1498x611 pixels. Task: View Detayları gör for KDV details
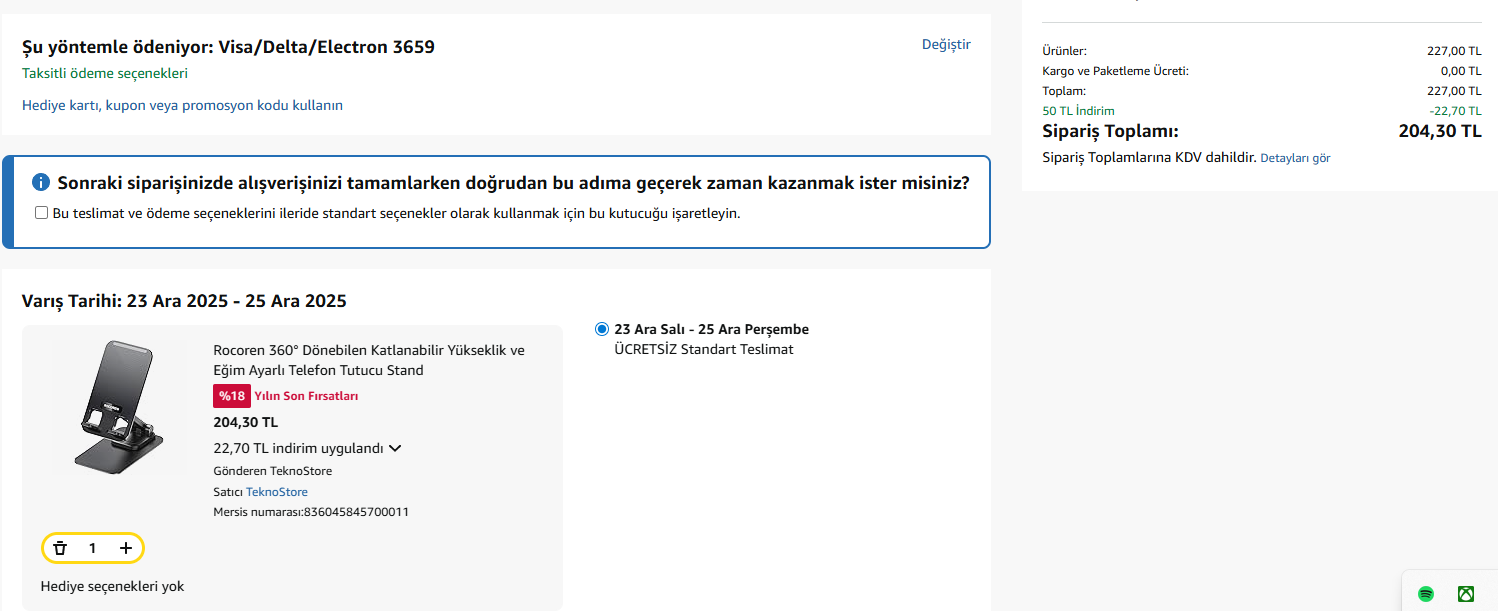[x=1294, y=158]
